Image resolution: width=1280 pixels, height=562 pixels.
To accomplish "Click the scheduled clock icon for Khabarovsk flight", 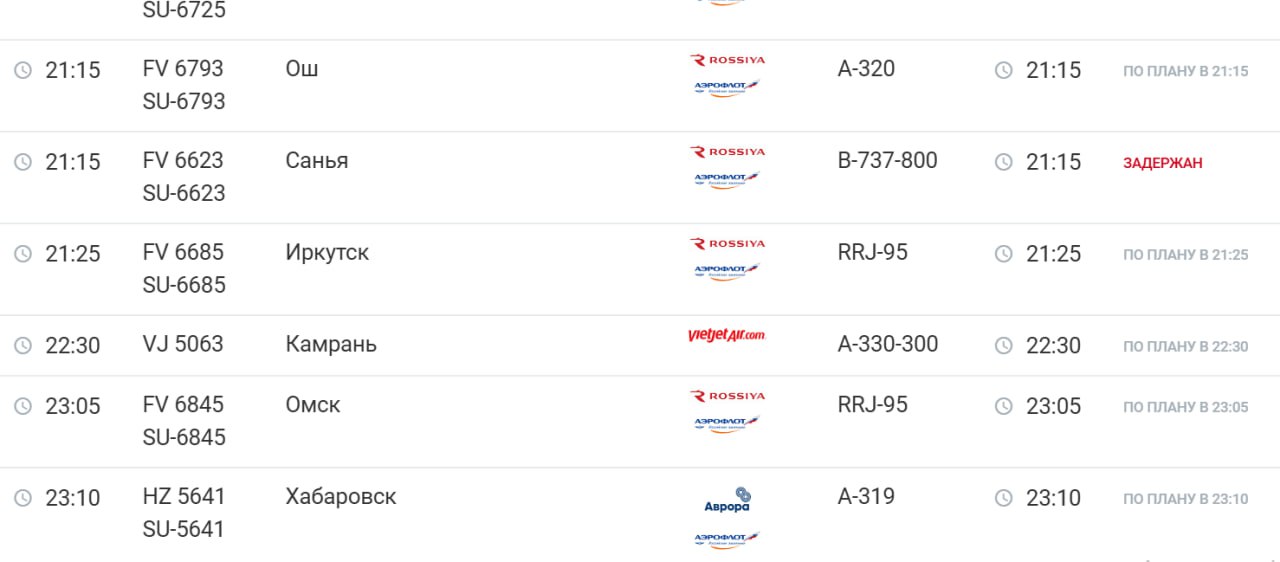I will click(22, 497).
